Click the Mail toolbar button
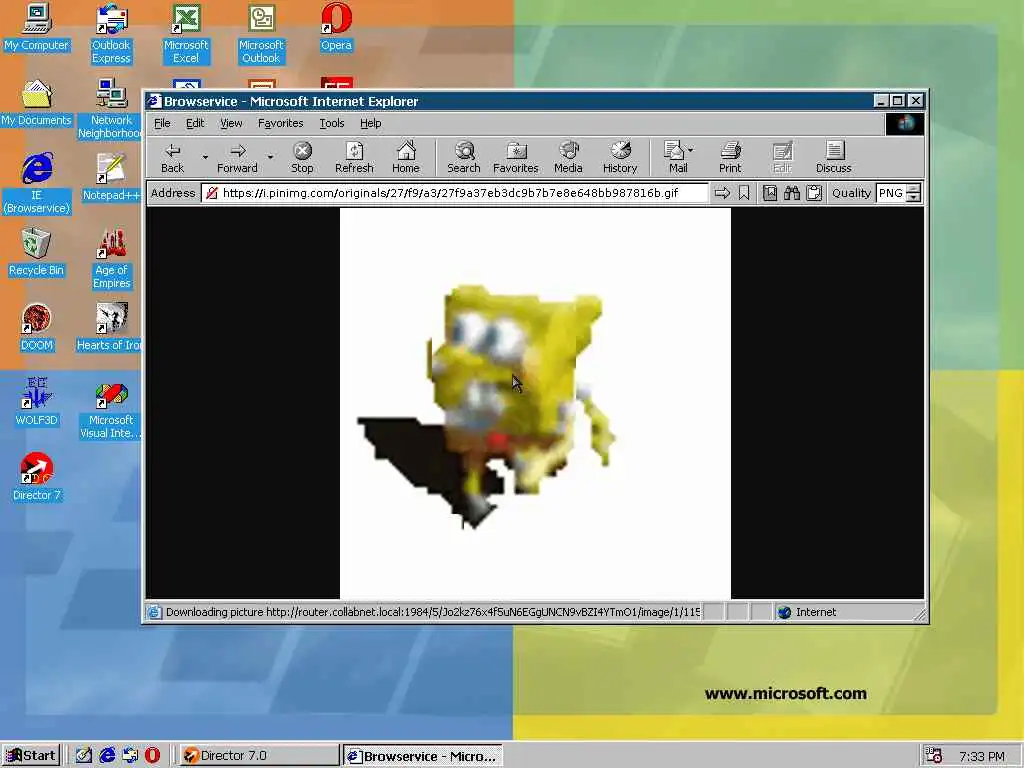 (675, 157)
